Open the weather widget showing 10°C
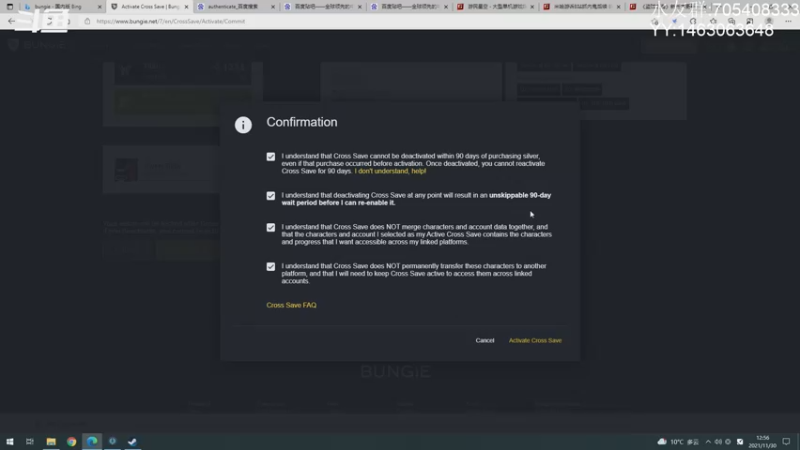Viewport: 800px width, 450px height. pos(678,442)
